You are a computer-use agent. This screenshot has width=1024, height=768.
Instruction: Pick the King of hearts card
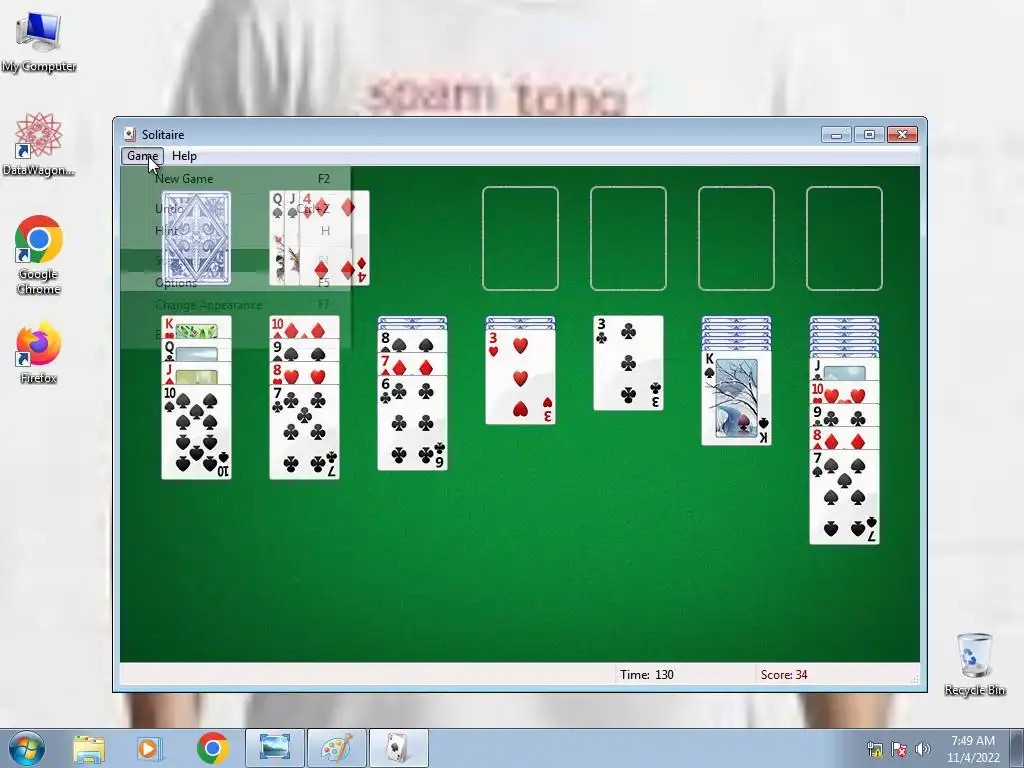196,327
